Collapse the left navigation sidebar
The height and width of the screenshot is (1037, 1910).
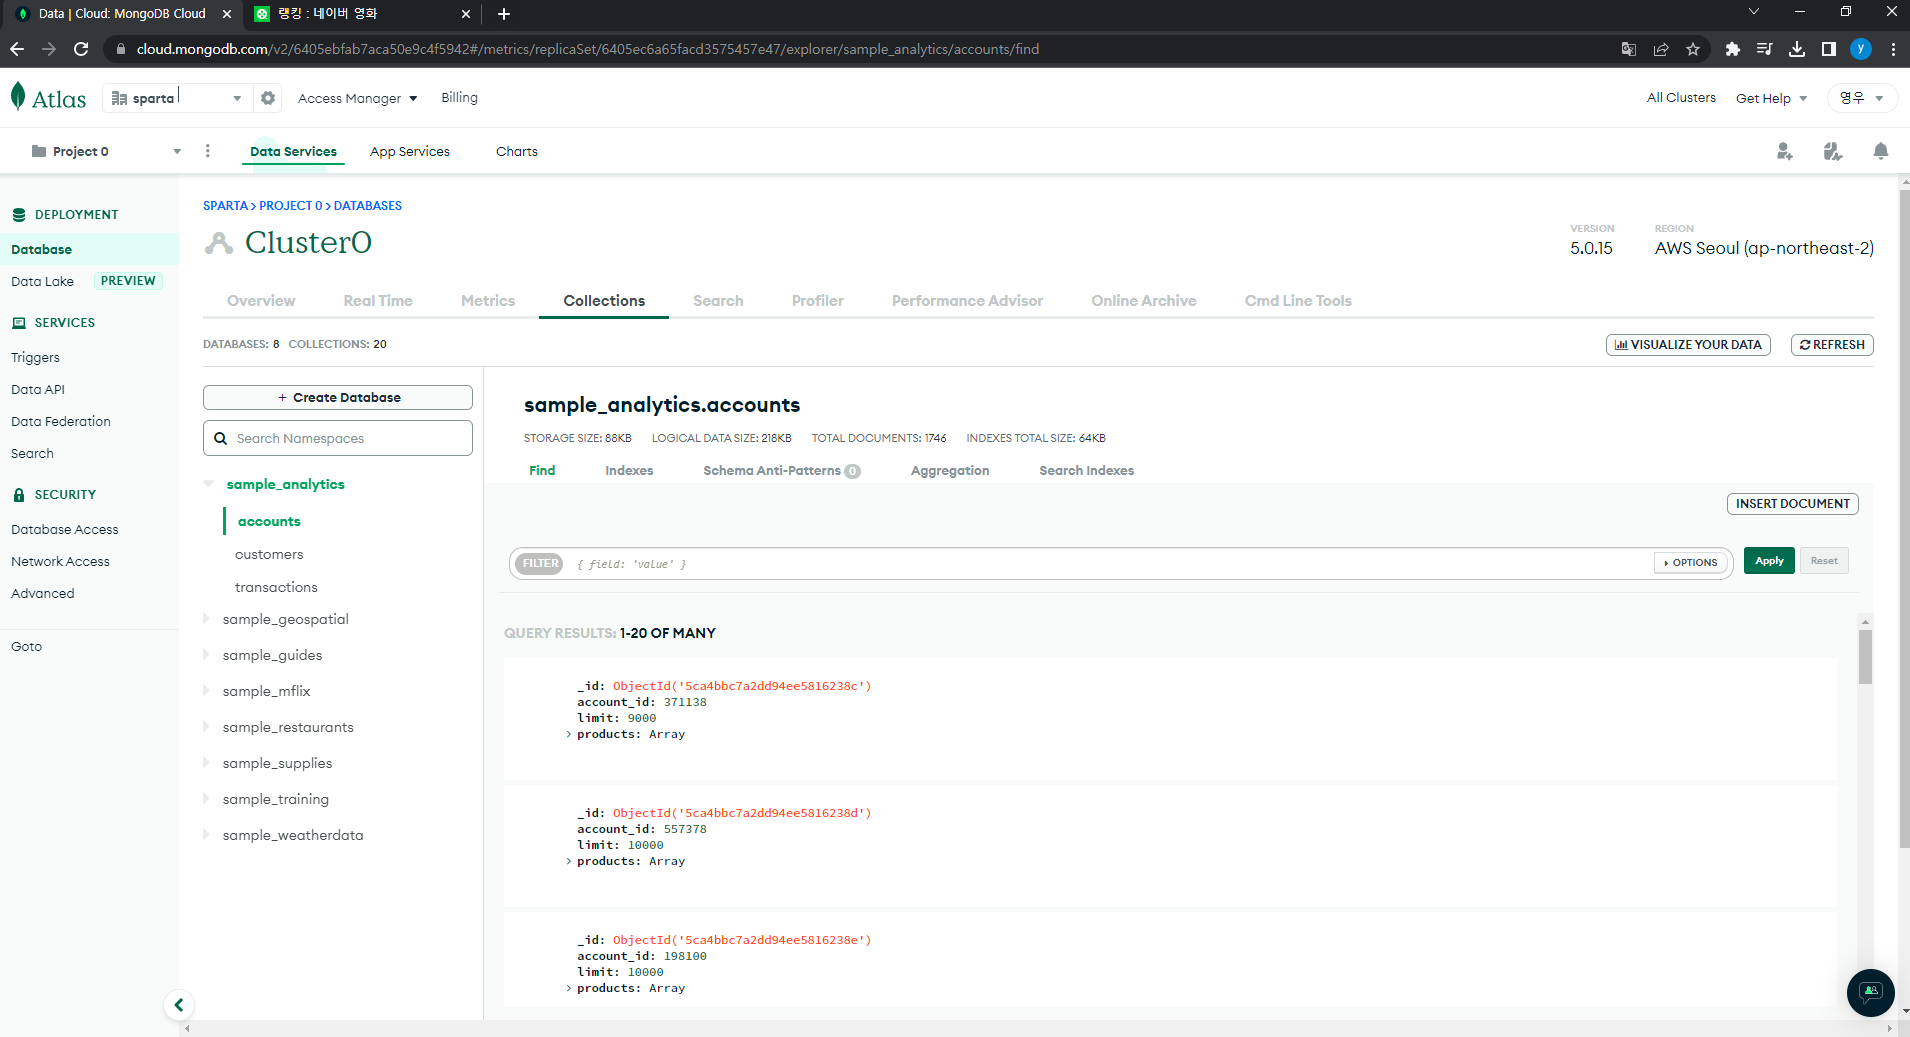click(179, 1005)
